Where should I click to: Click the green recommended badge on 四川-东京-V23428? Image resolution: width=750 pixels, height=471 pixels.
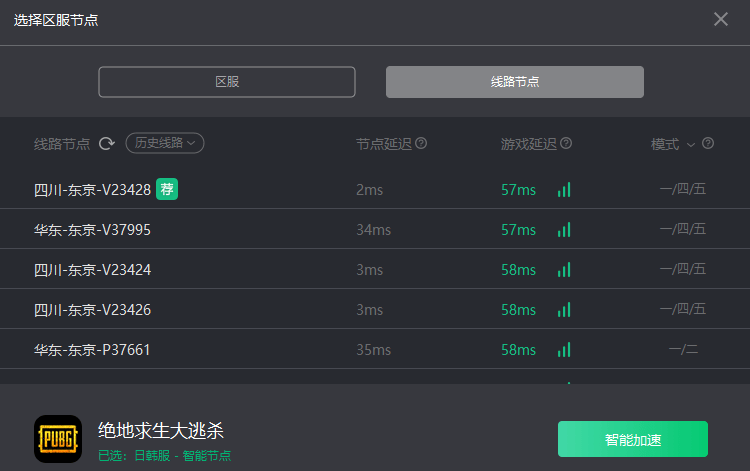[167, 189]
